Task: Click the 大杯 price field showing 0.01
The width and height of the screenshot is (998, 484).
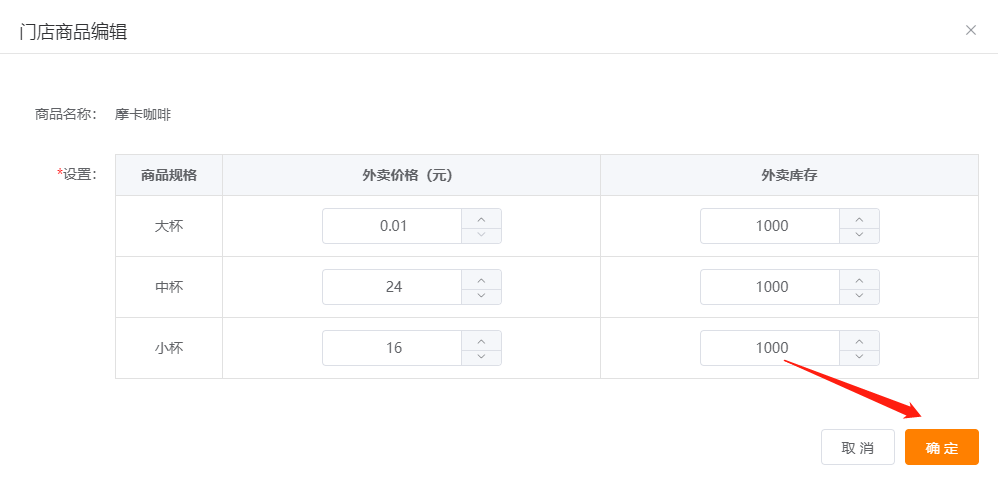Action: click(x=393, y=226)
